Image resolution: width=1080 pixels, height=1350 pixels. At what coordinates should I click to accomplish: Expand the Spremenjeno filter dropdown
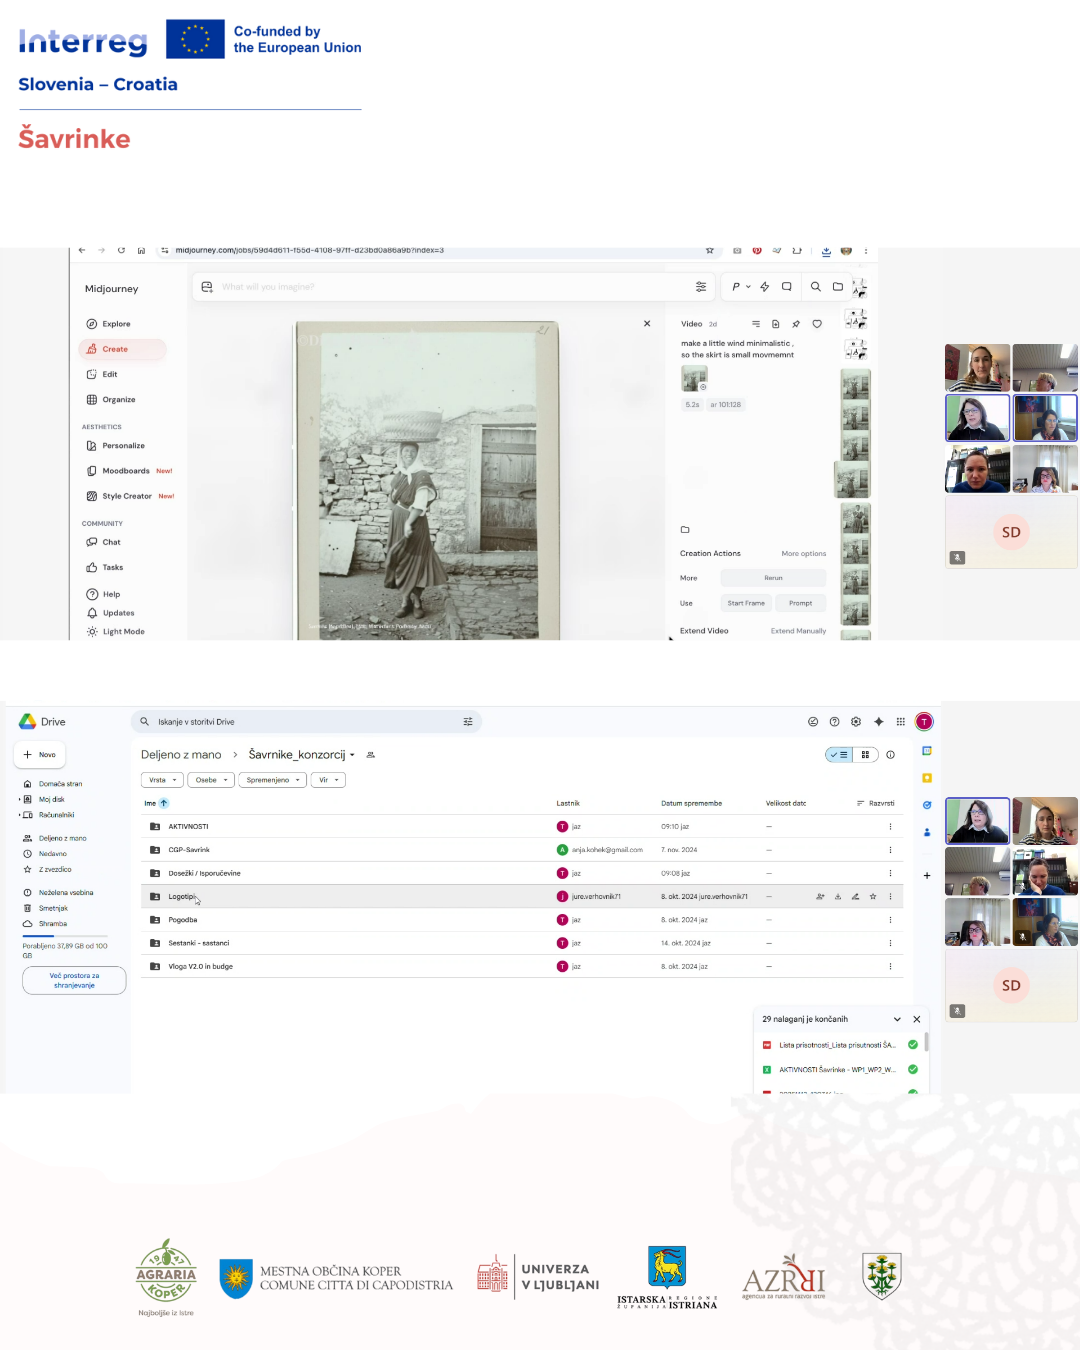coord(272,780)
